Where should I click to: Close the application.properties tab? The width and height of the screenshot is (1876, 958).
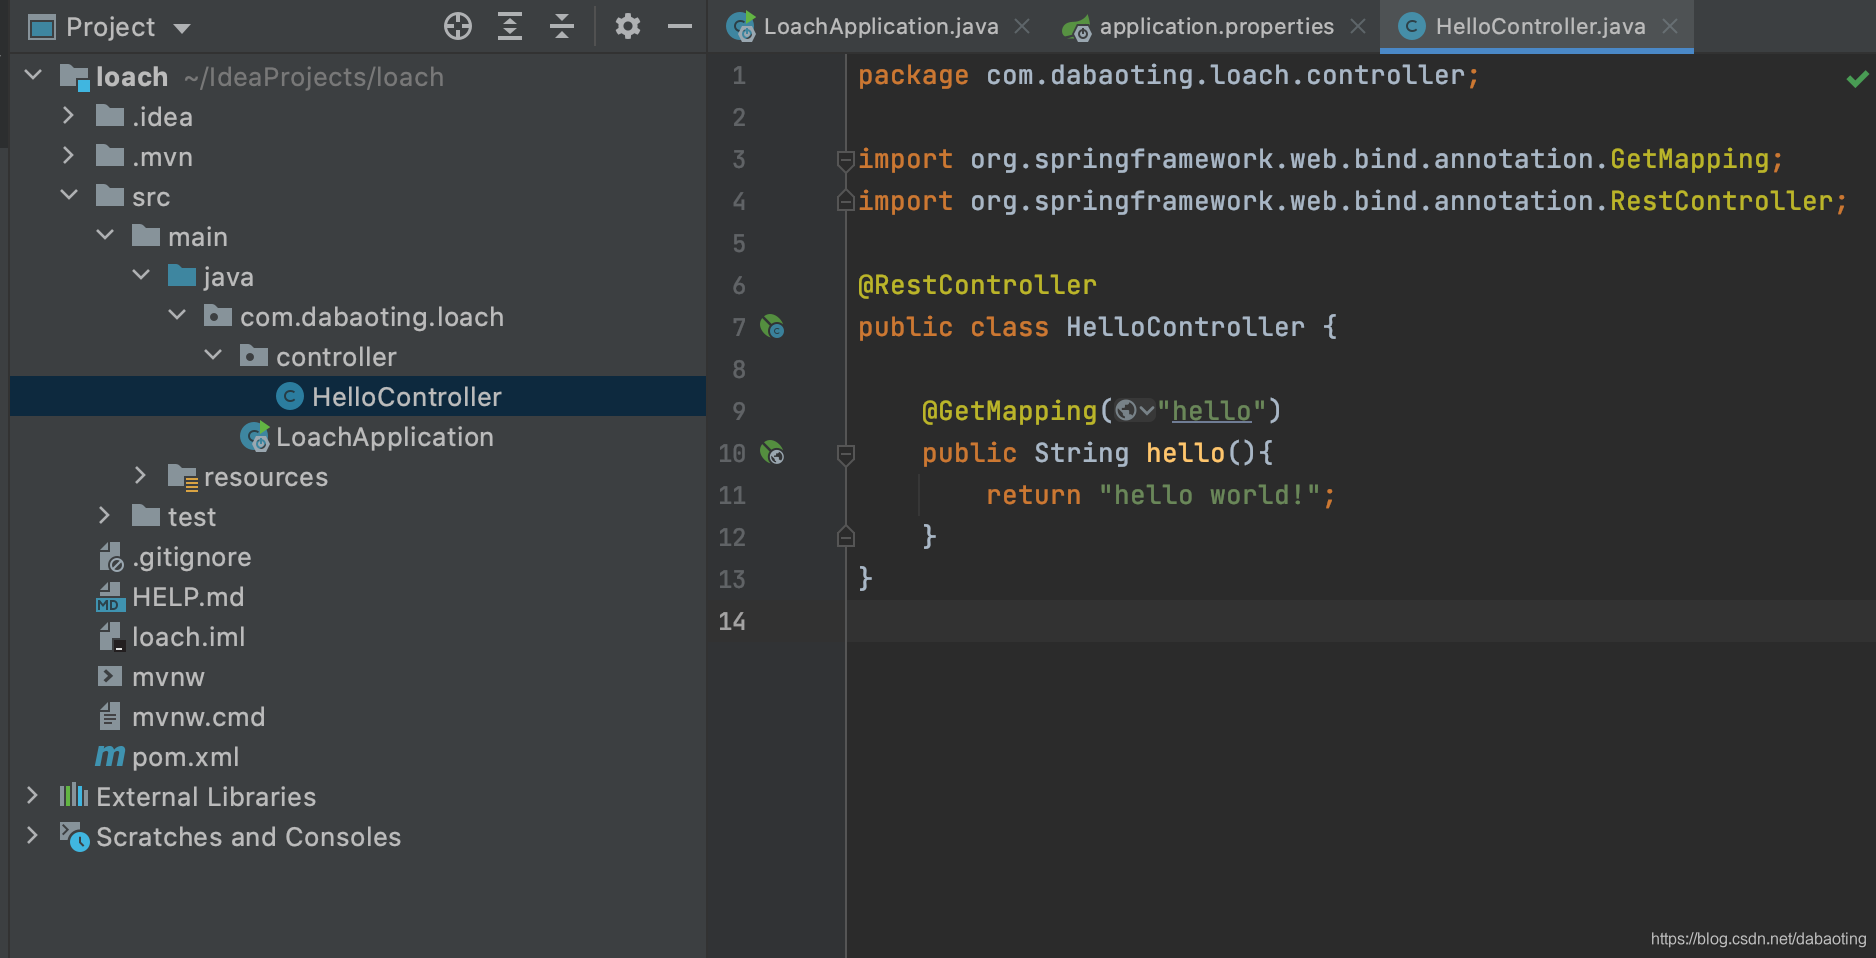tap(1358, 26)
